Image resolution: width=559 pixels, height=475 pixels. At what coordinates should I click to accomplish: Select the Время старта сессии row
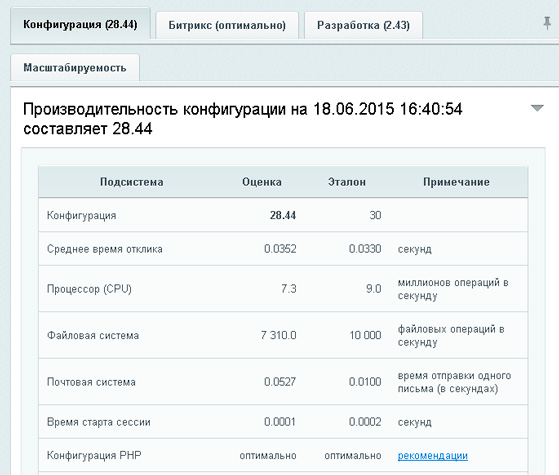click(x=283, y=422)
